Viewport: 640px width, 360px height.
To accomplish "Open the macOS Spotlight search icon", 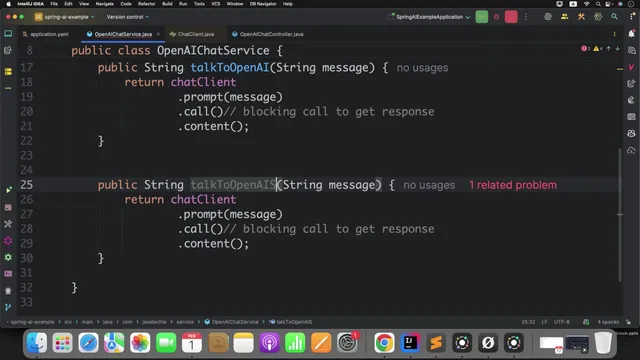I will click(x=598, y=4).
